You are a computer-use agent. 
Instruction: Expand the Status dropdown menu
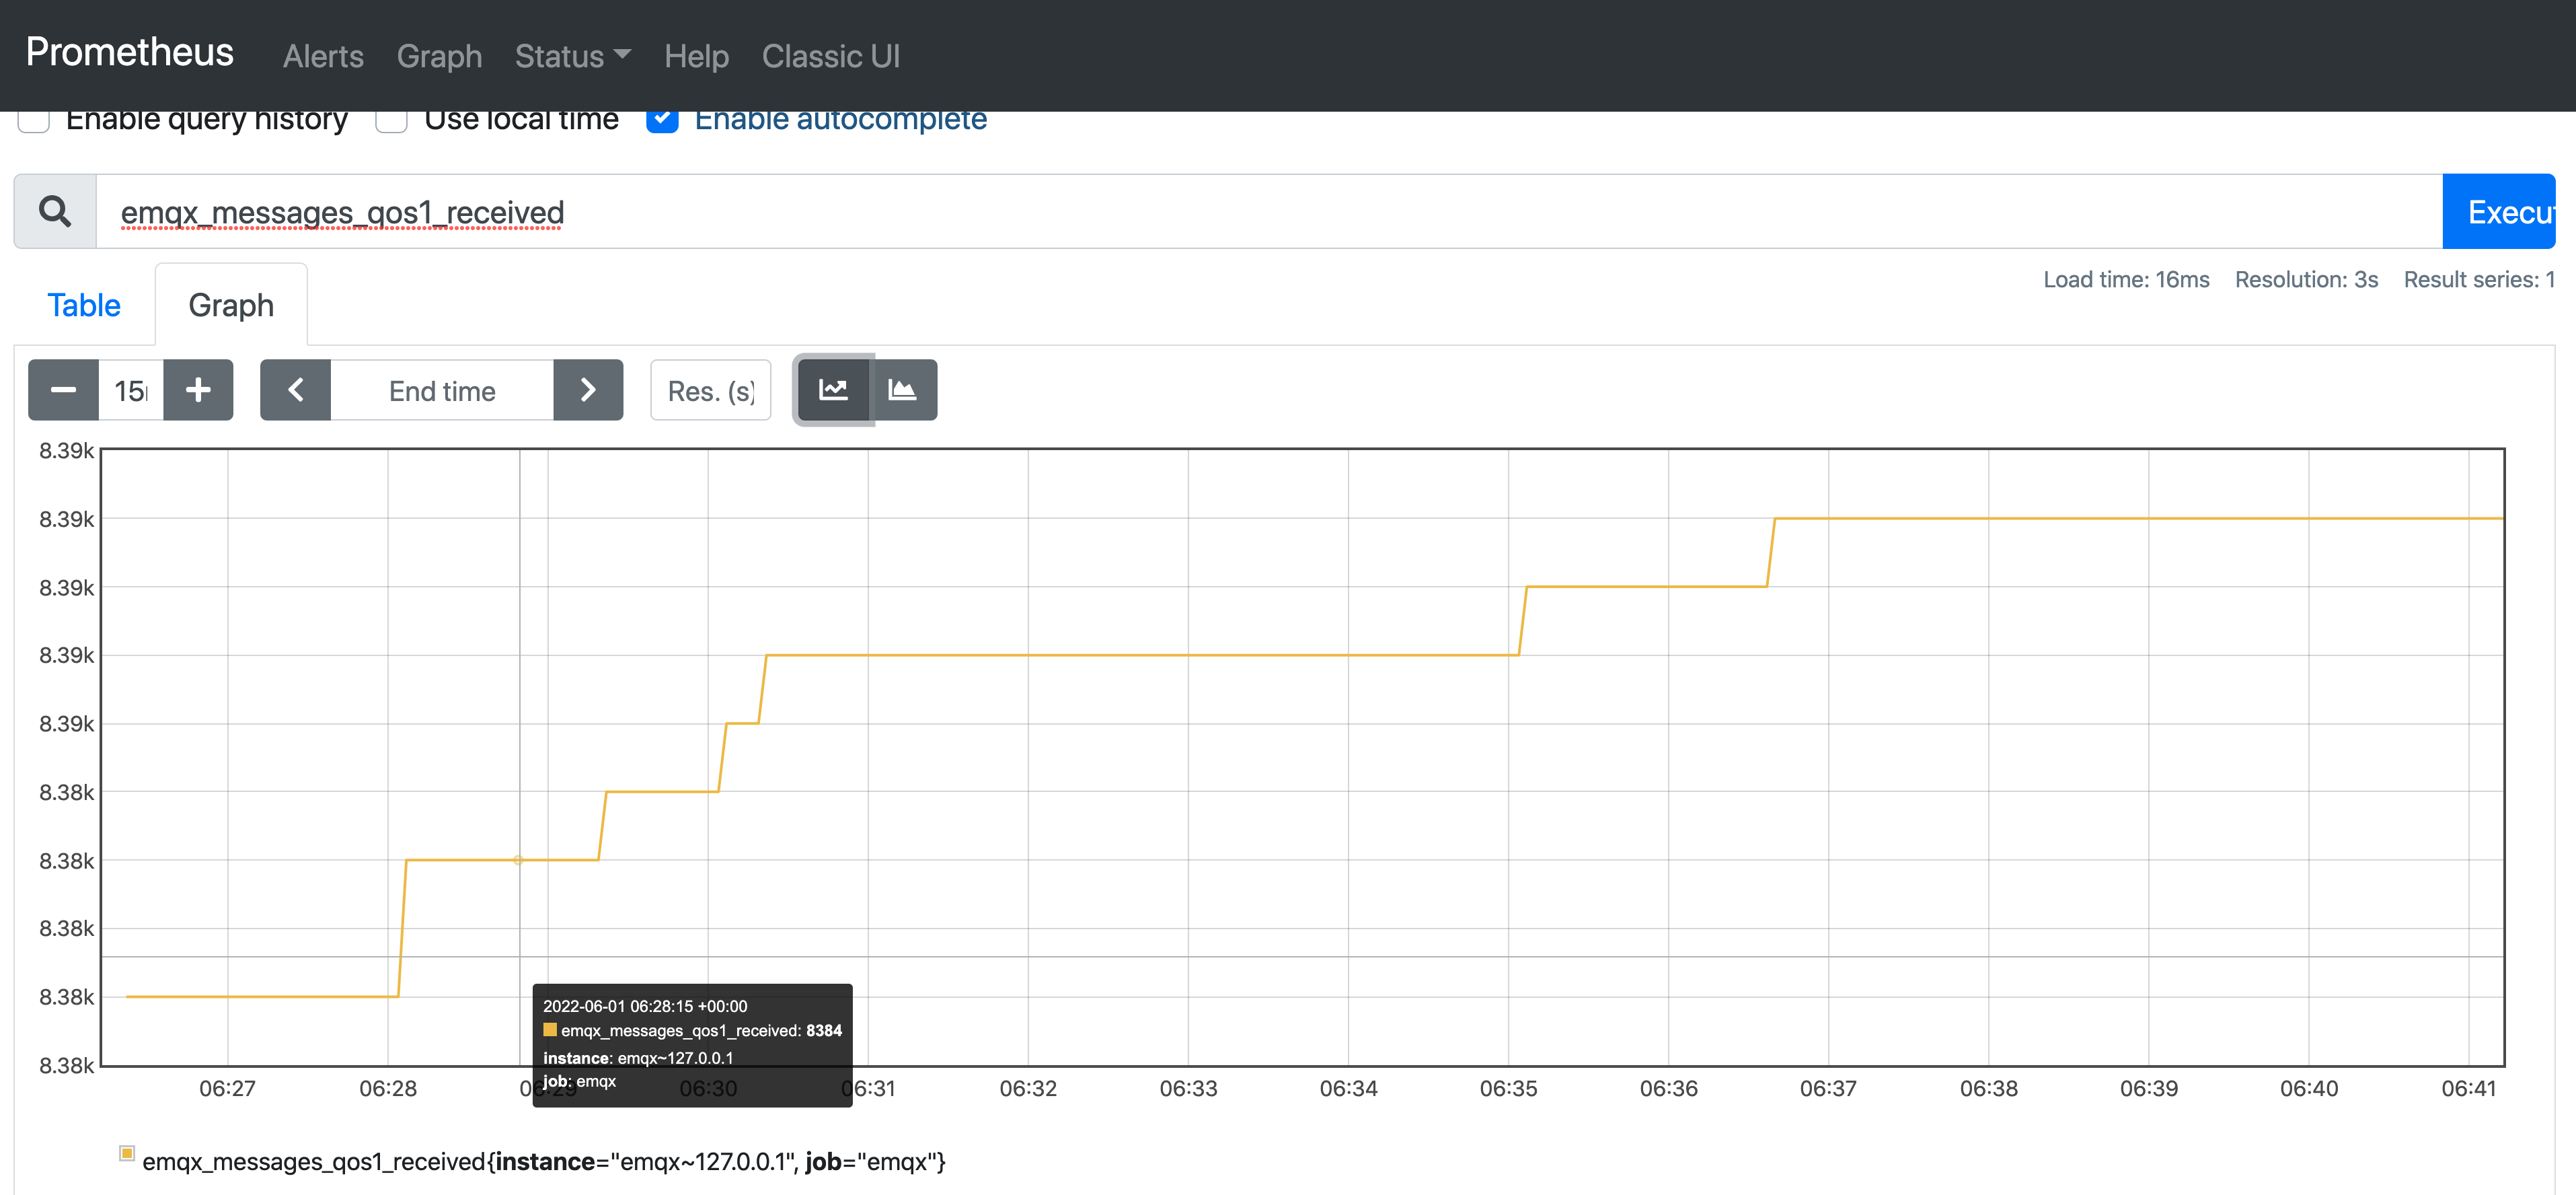pos(572,56)
